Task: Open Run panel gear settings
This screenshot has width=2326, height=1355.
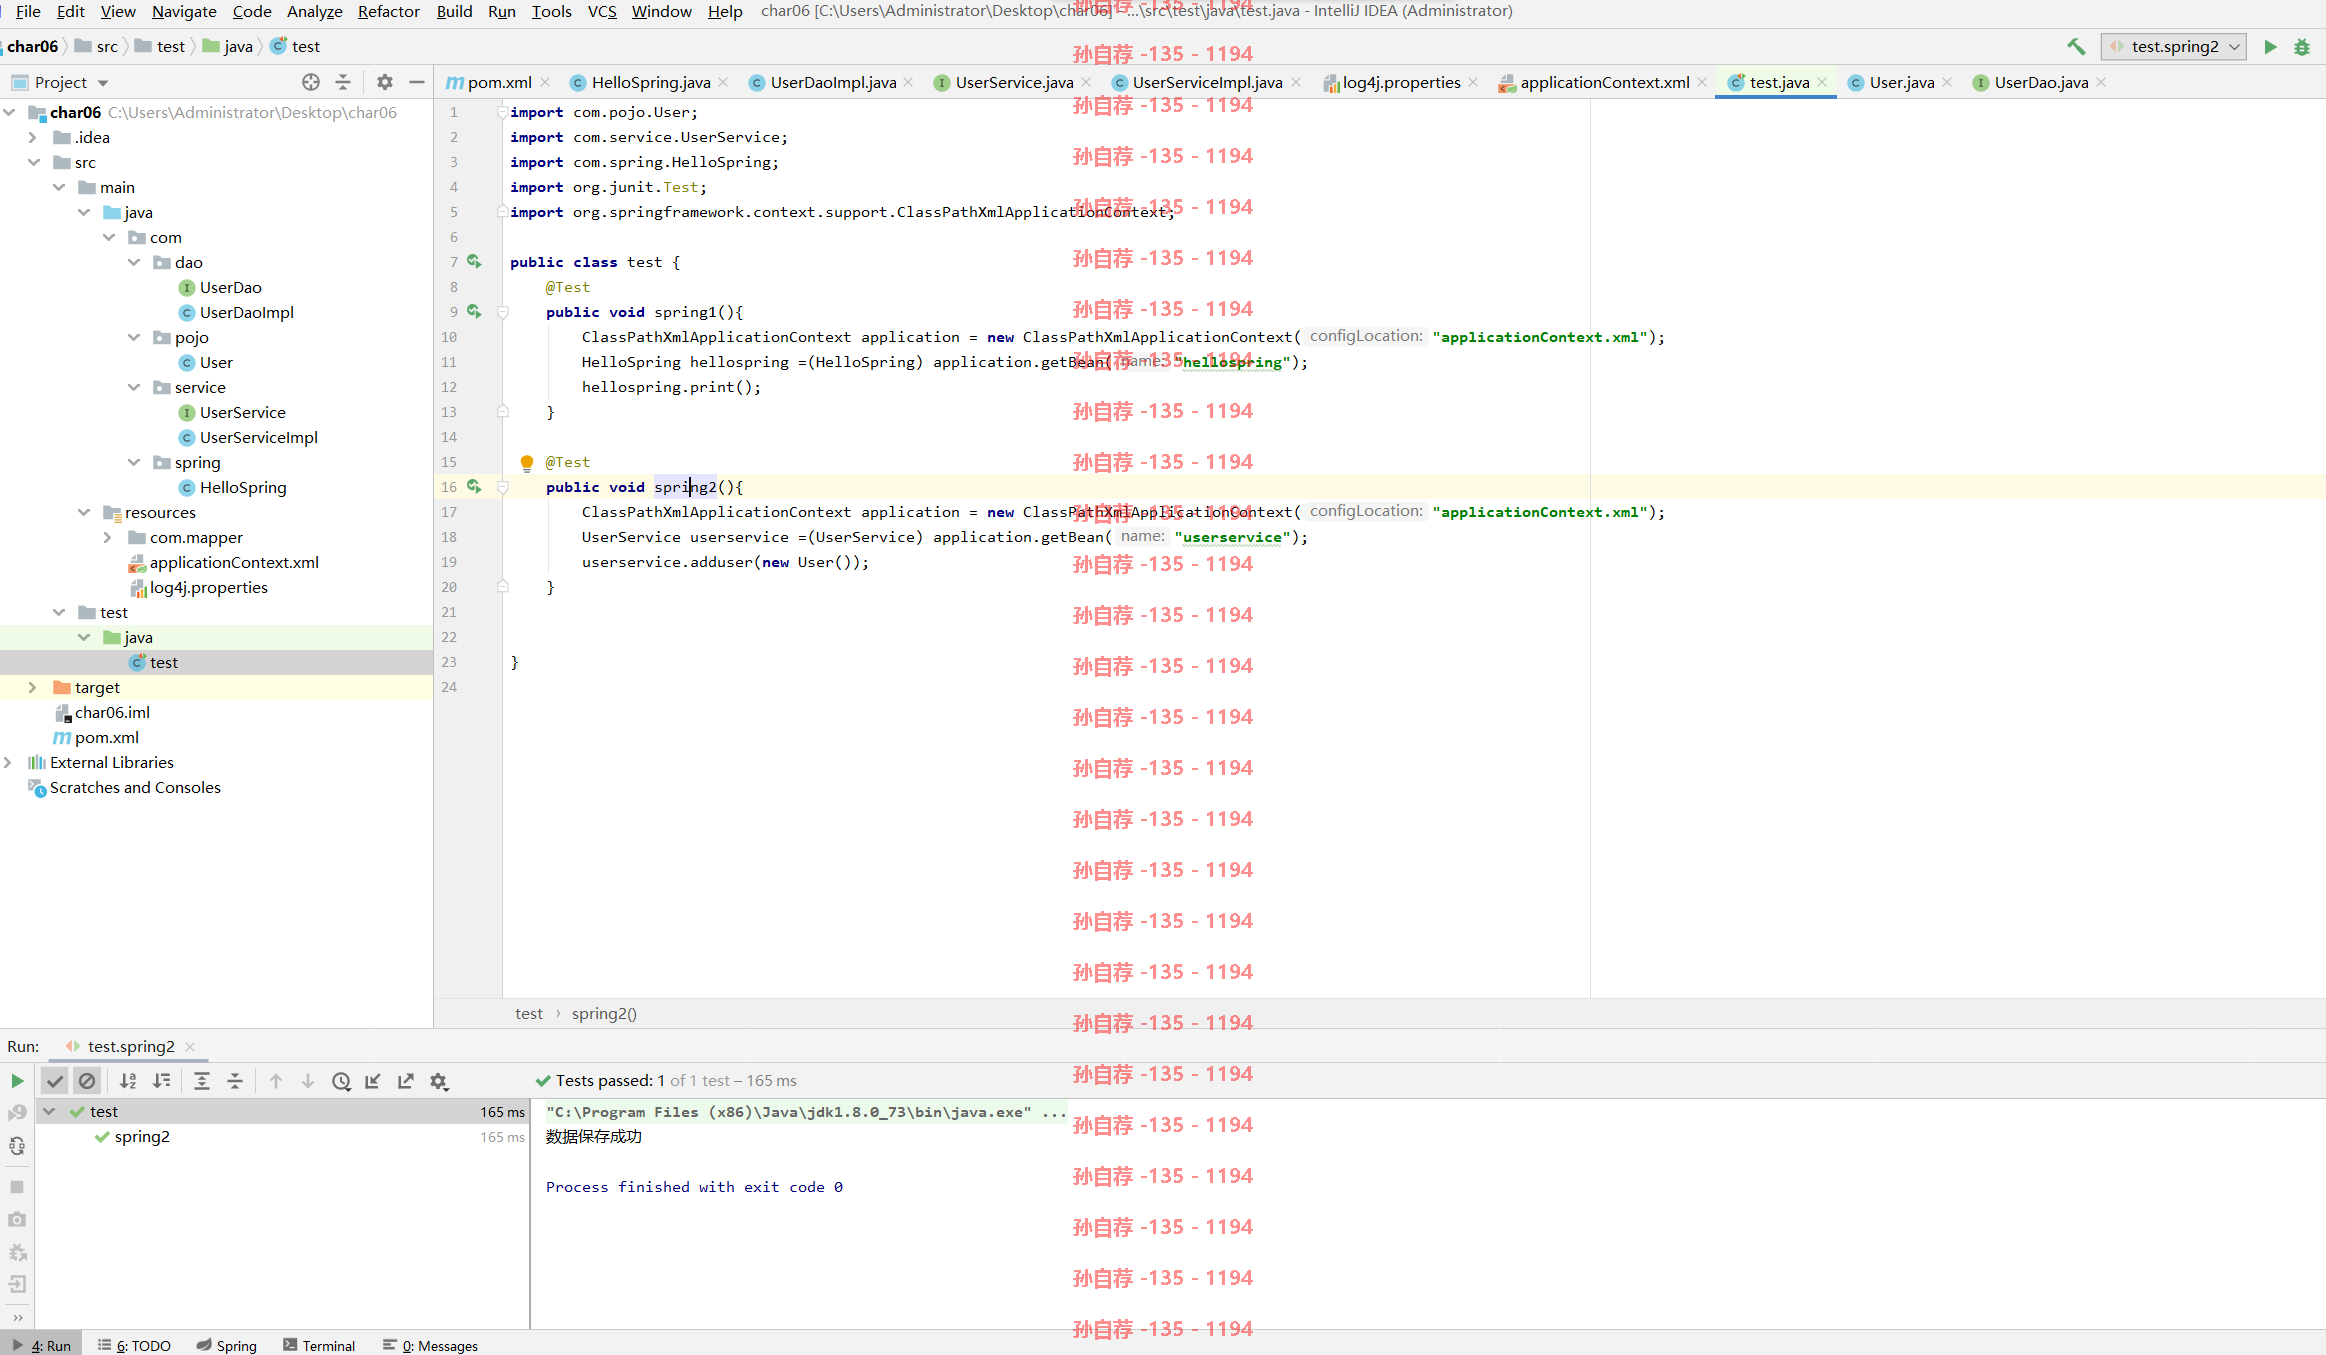Action: [439, 1081]
